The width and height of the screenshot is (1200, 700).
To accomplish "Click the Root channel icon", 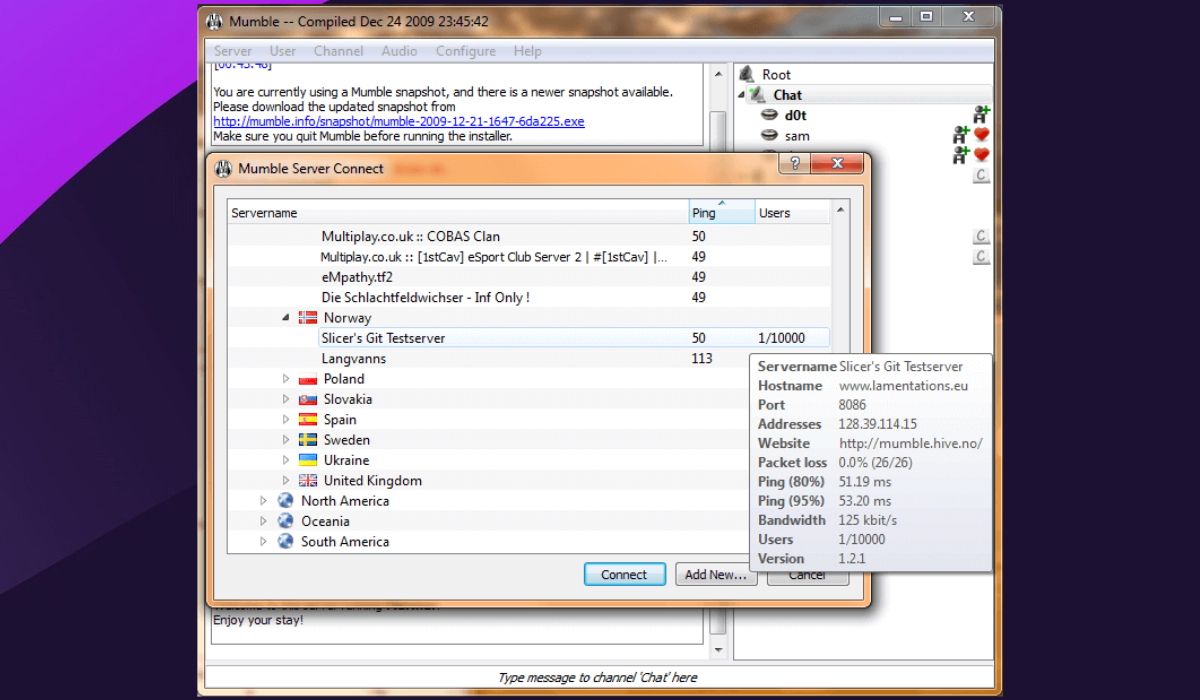I will 746,74.
